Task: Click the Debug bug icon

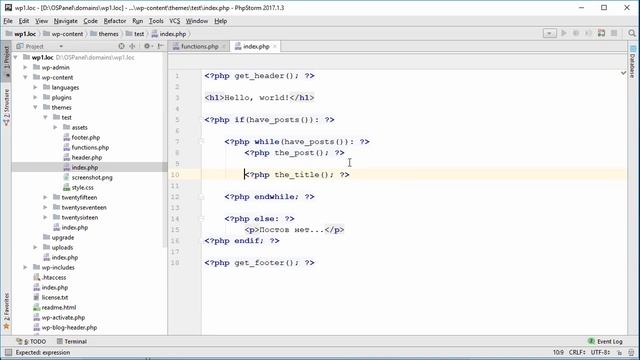Action: [576, 33]
